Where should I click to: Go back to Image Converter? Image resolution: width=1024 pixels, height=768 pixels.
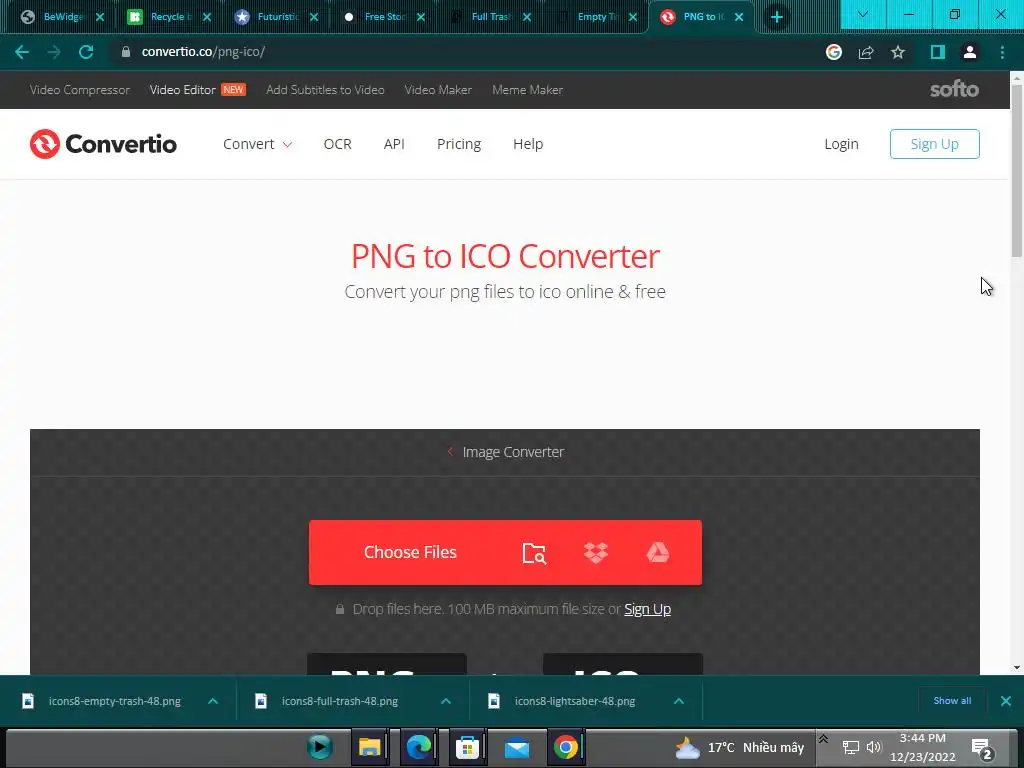[505, 452]
